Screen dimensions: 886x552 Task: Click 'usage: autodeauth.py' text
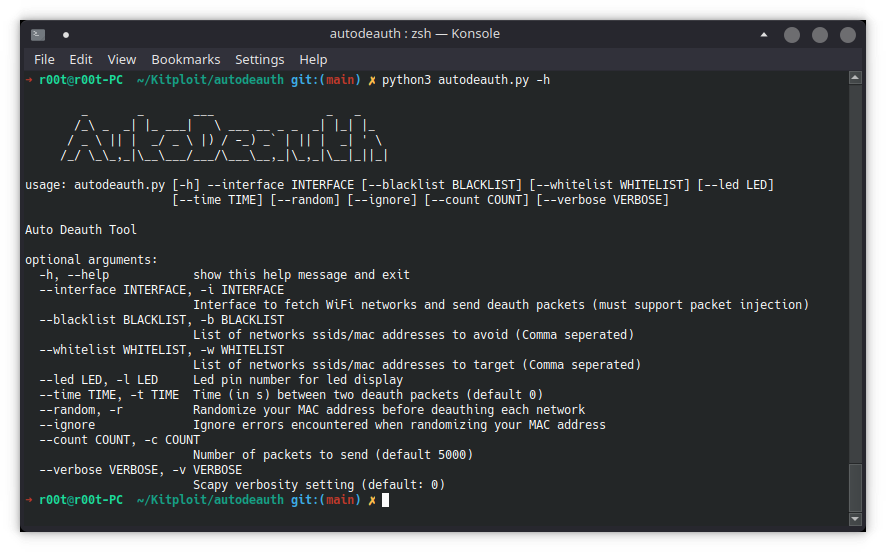(95, 185)
